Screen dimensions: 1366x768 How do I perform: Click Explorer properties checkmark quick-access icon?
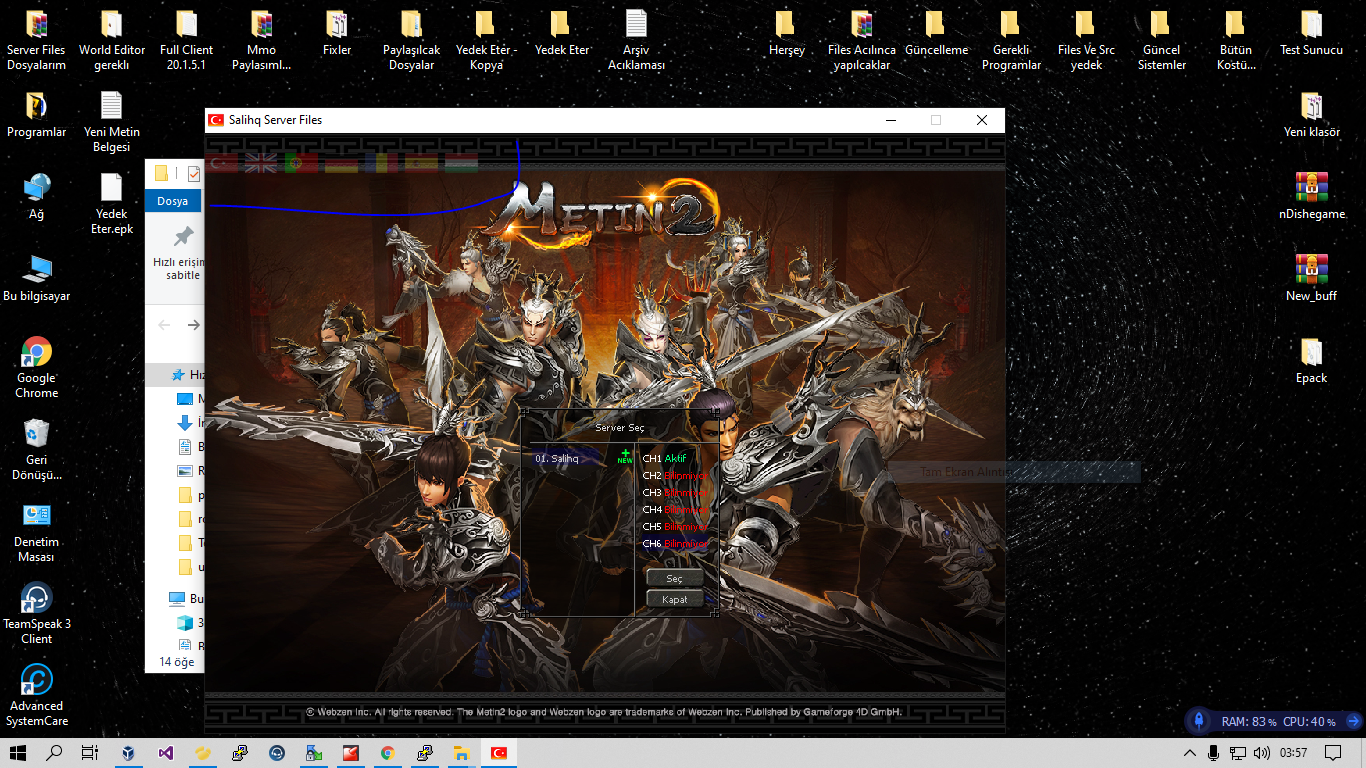[x=194, y=174]
